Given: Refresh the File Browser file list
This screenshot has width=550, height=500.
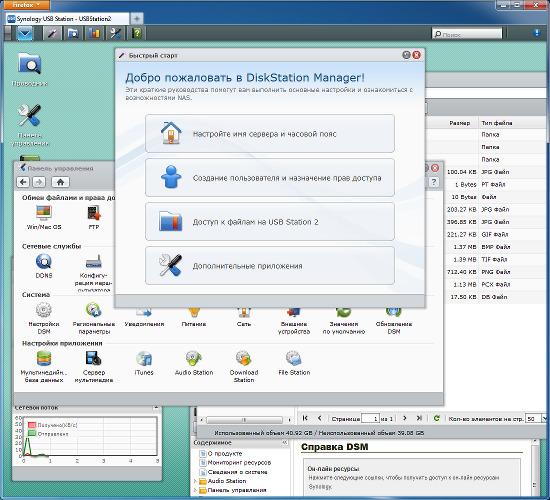Looking at the screenshot, I should coord(436,418).
